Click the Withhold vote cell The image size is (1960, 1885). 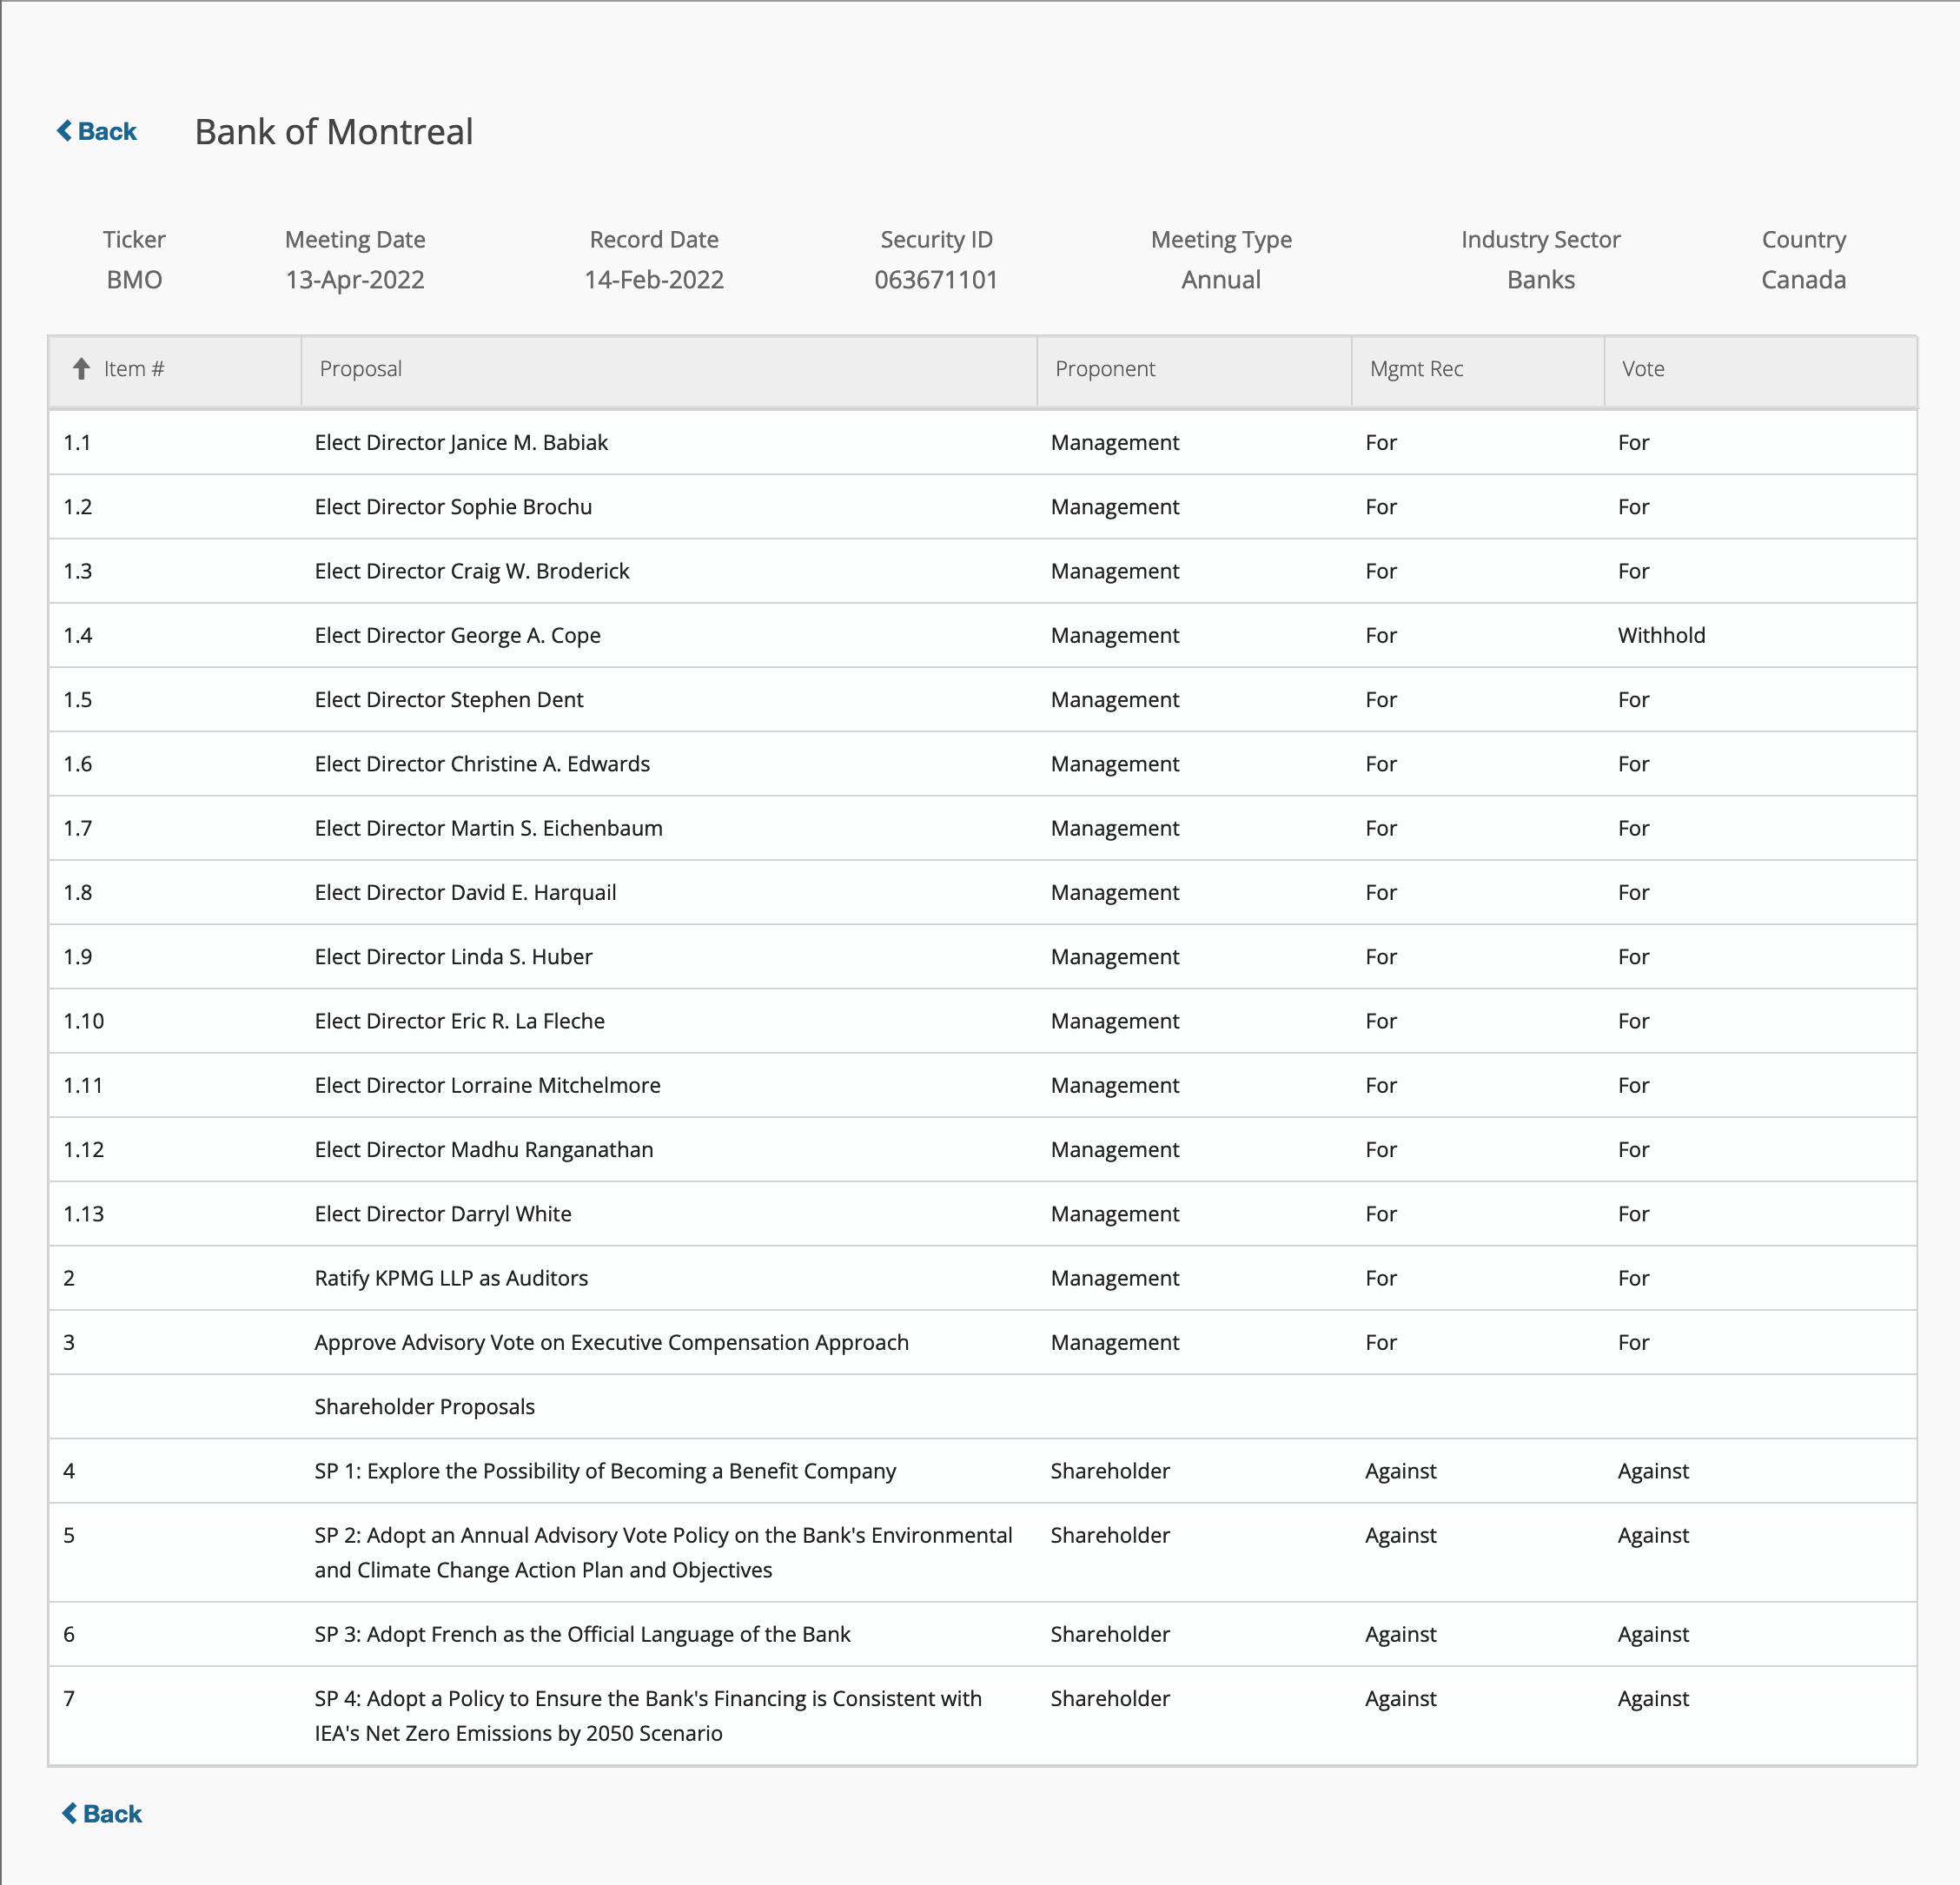pos(1661,635)
